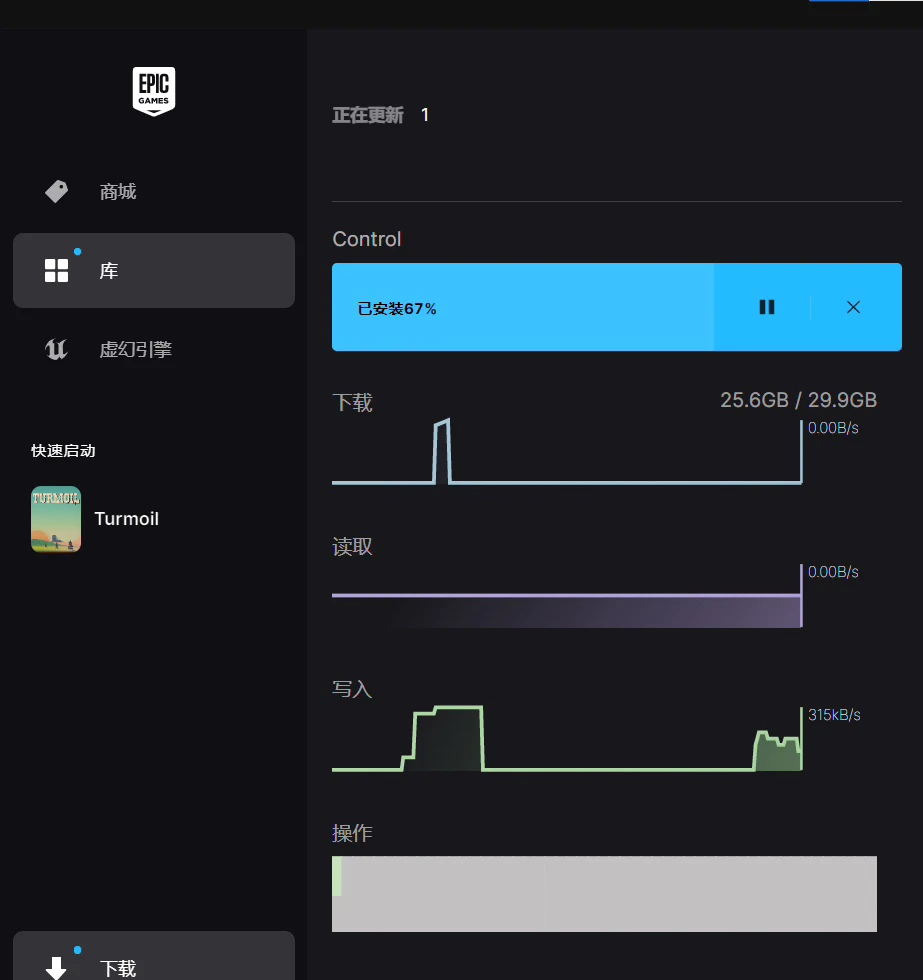Image resolution: width=923 pixels, height=980 pixels.
Task: Click the library grid icon
Action: pos(56,271)
